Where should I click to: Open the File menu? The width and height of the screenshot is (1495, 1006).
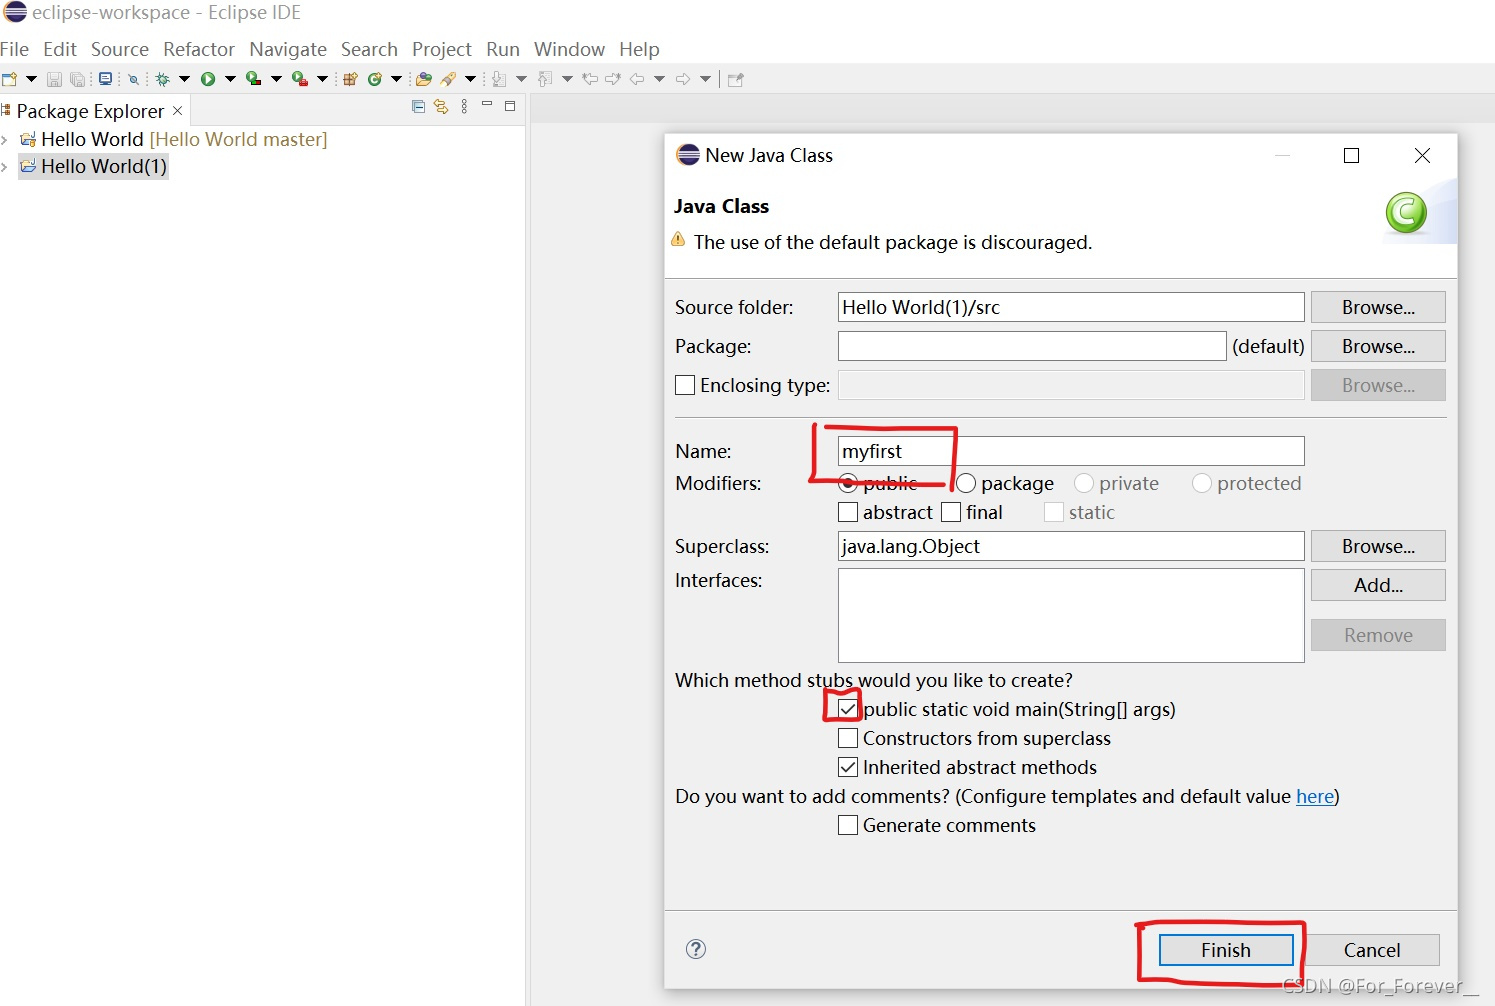point(15,49)
